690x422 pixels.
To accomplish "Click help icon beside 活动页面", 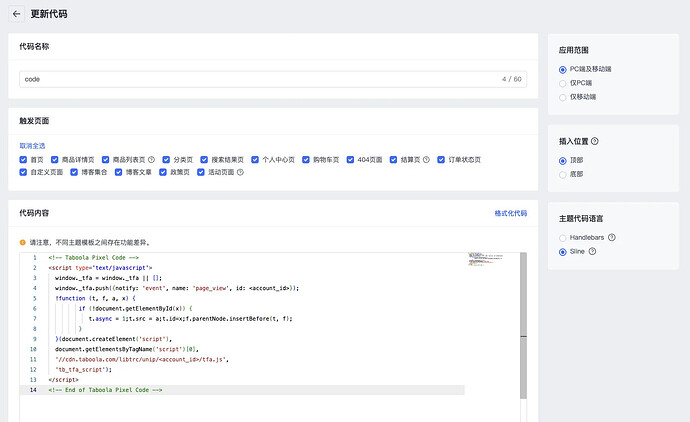I will 240,172.
